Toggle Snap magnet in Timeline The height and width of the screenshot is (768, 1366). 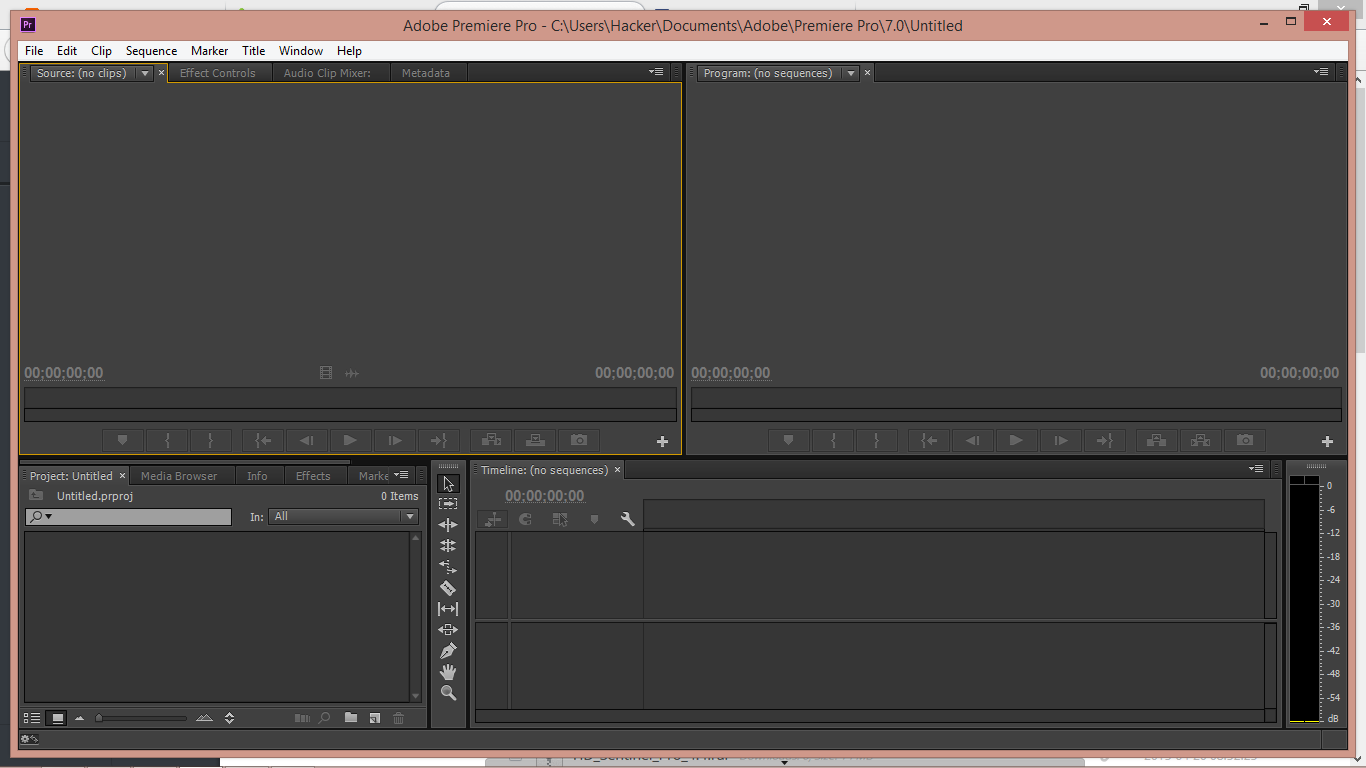point(526,519)
